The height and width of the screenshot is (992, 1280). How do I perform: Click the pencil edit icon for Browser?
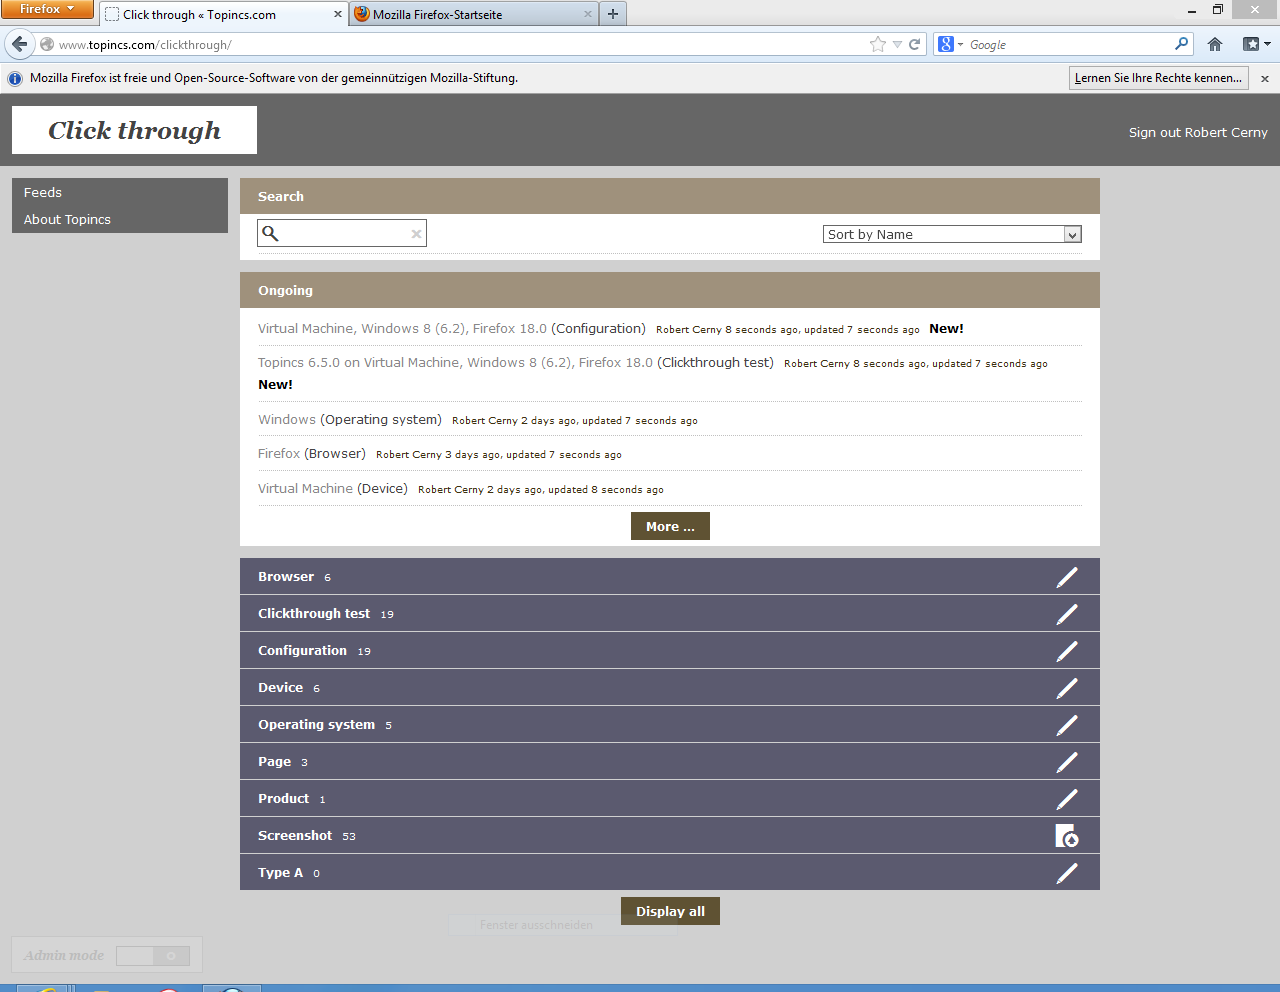pyautogui.click(x=1067, y=577)
